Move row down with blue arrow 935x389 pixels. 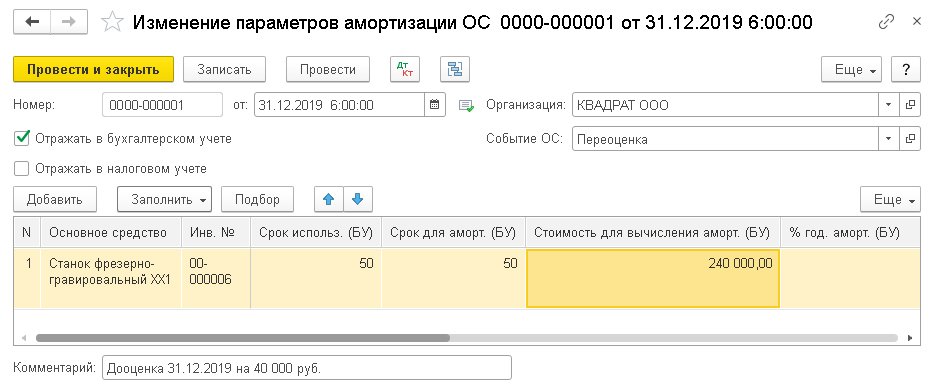358,199
